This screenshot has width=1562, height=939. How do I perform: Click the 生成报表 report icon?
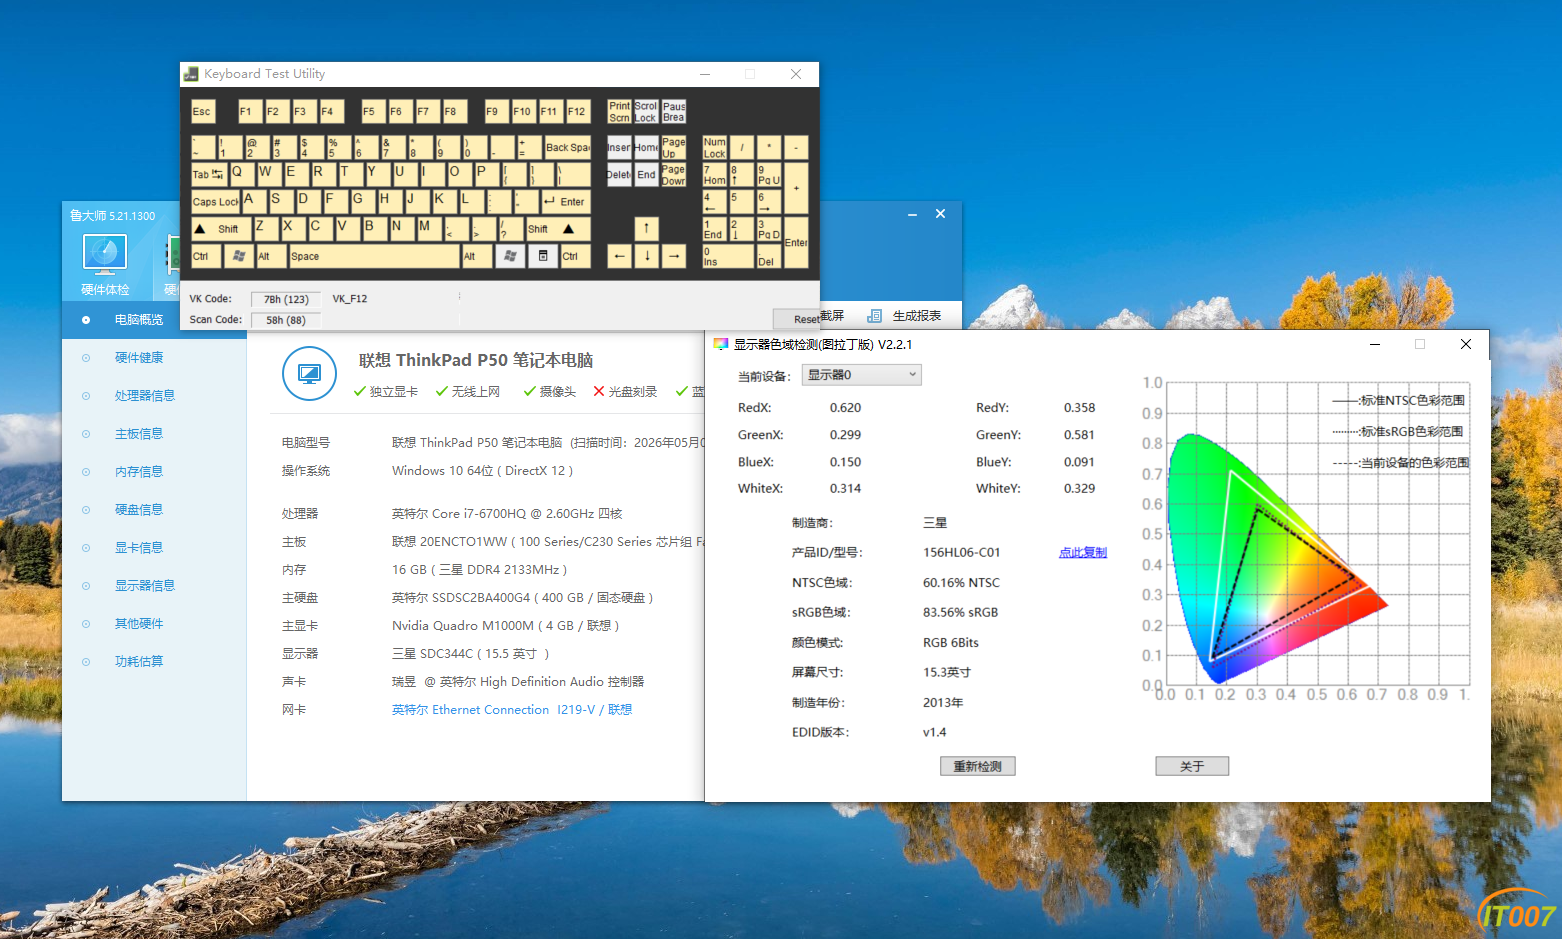(x=874, y=316)
